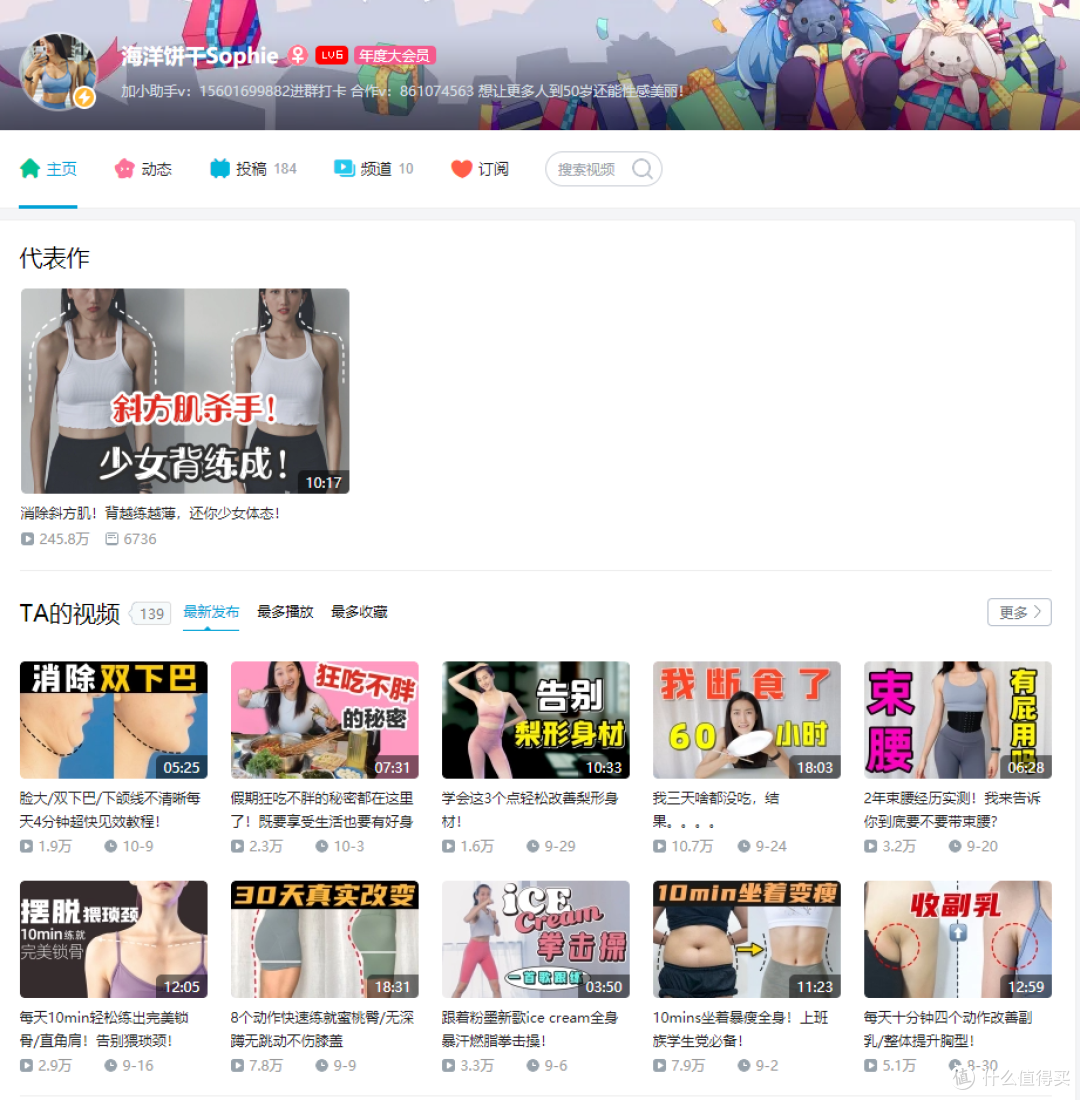Click the lightning badge on the avatar
The height and width of the screenshot is (1100, 1080).
click(85, 97)
